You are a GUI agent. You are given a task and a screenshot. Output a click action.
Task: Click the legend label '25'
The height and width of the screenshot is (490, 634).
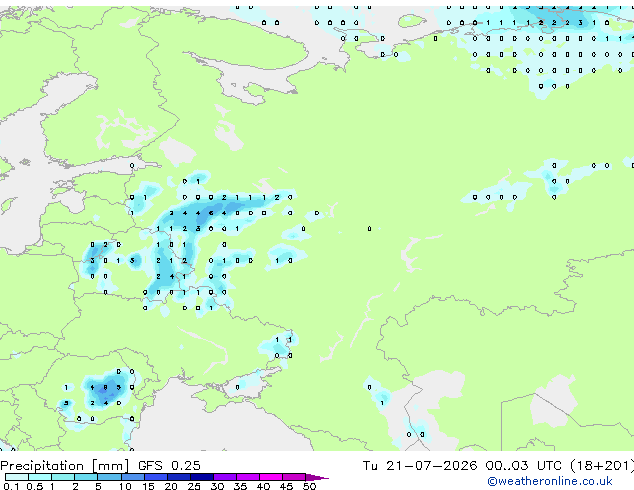(194, 486)
